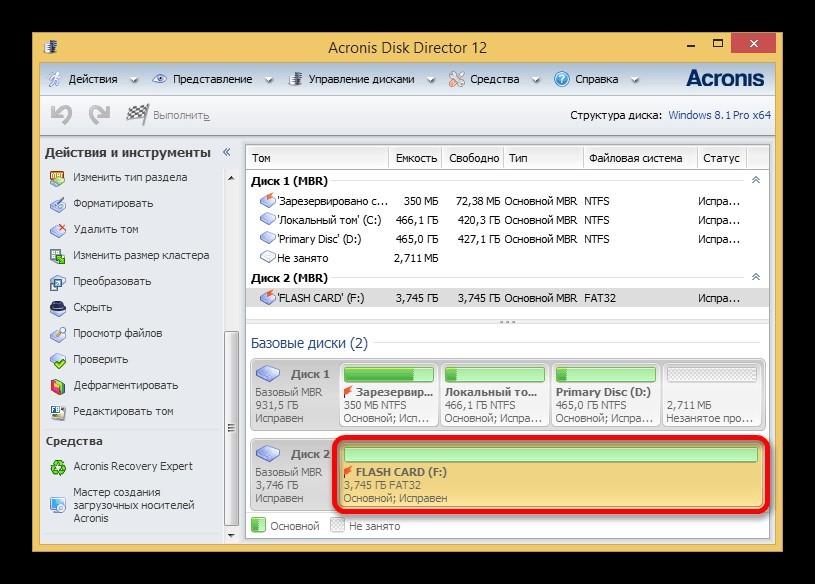Open the Действия dropdown arrow
Viewport: 815px width, 584px height.
[134, 80]
